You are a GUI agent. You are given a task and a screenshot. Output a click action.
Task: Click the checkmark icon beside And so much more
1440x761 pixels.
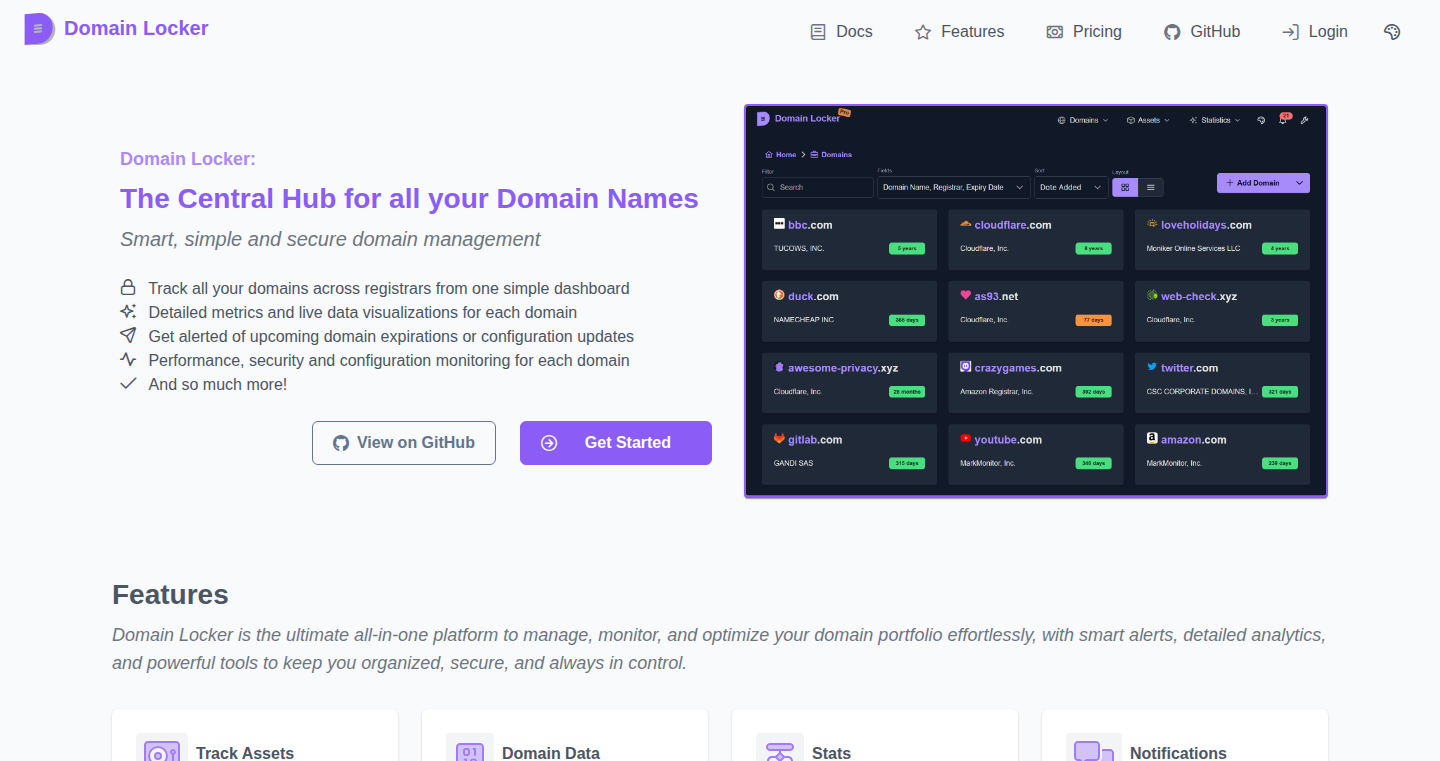tap(128, 384)
